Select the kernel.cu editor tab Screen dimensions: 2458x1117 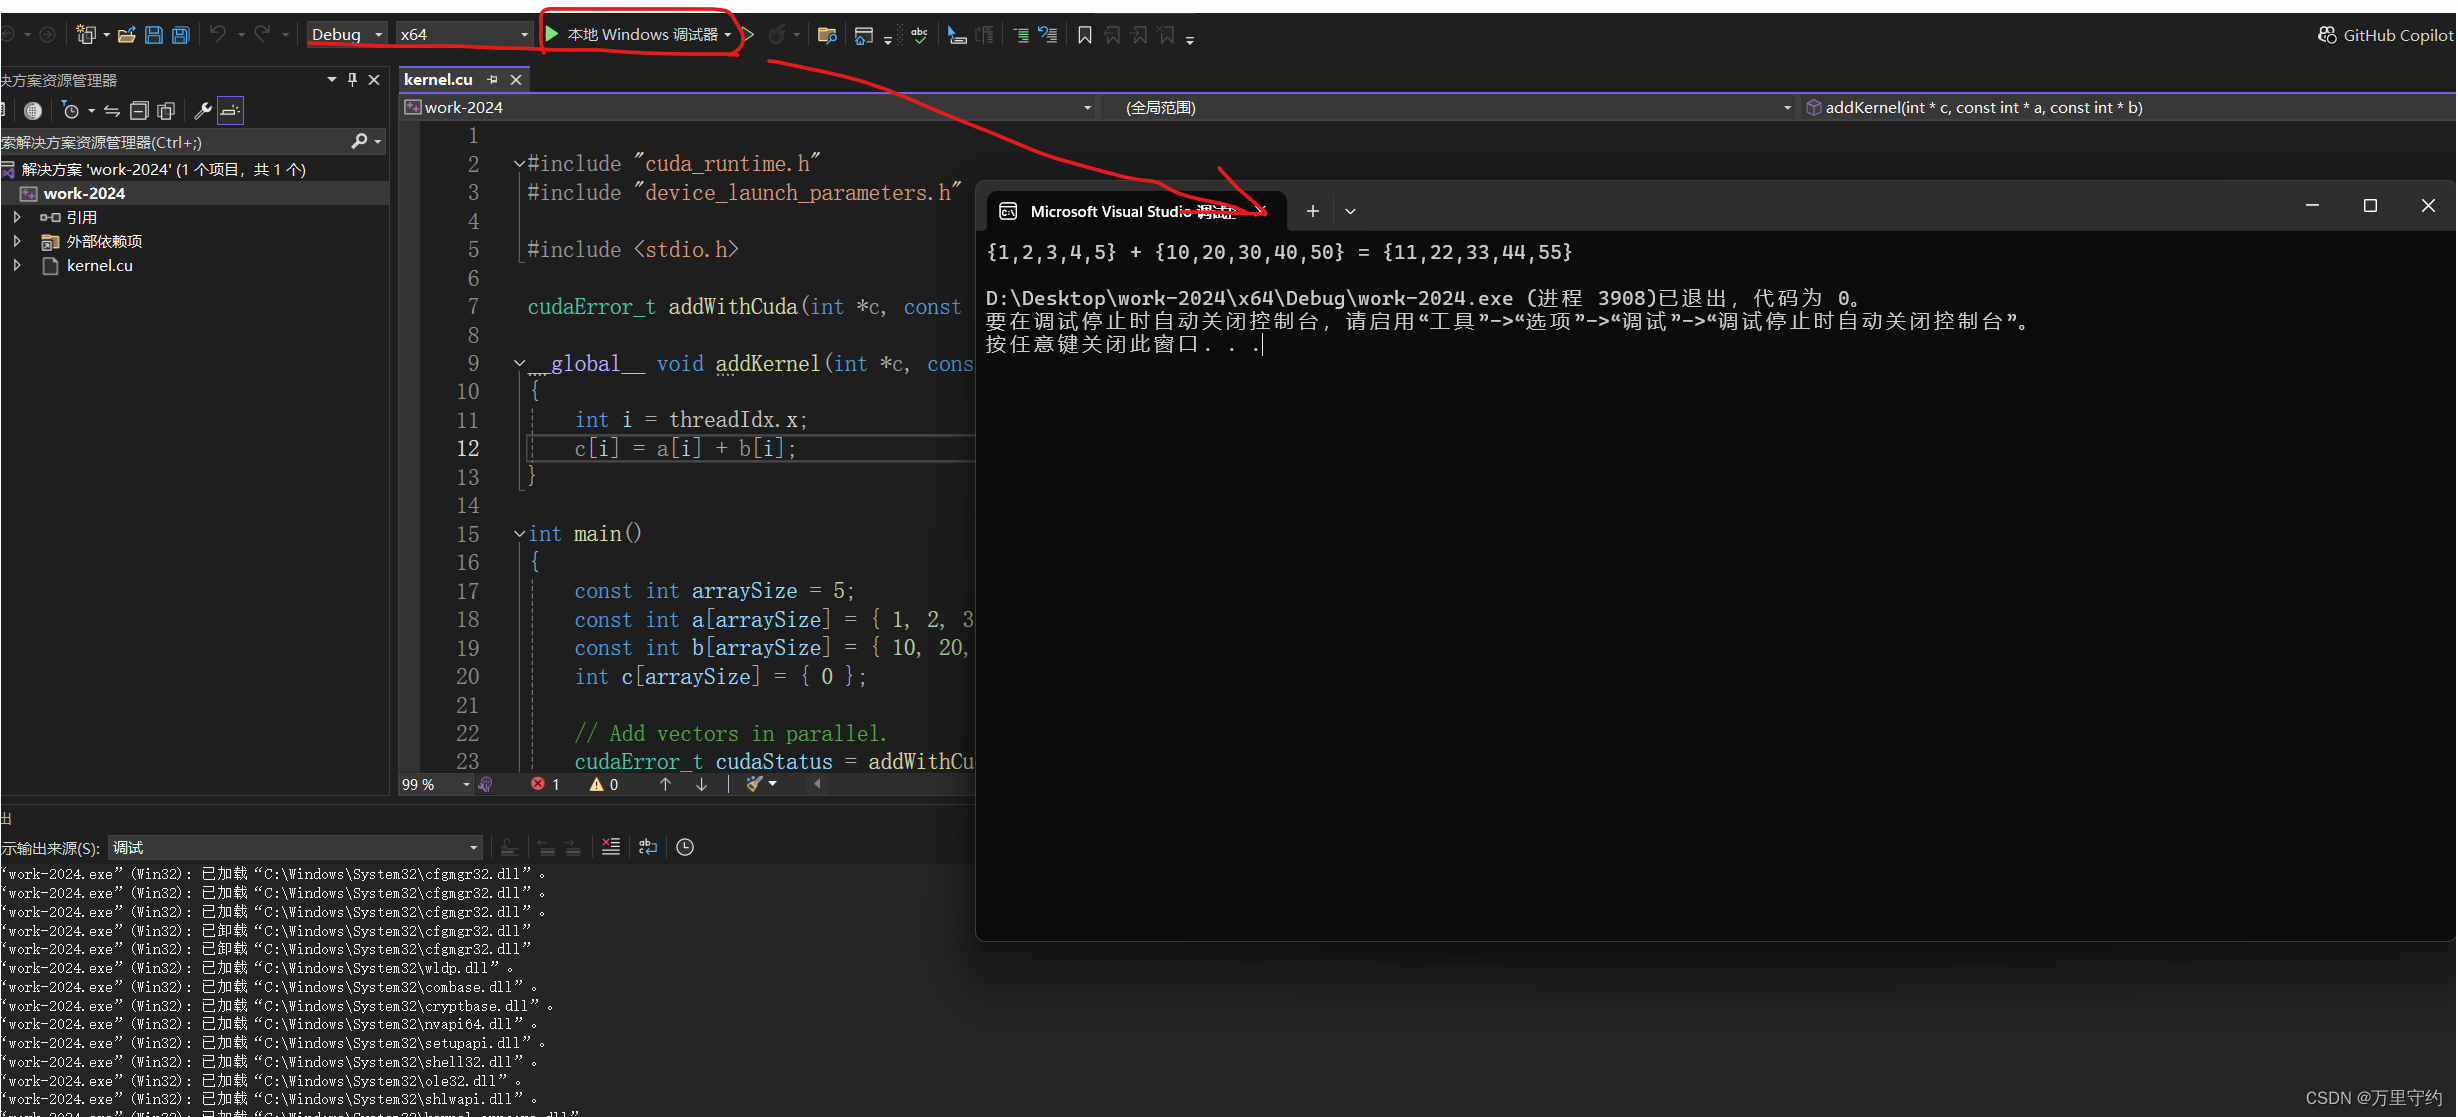click(x=438, y=80)
